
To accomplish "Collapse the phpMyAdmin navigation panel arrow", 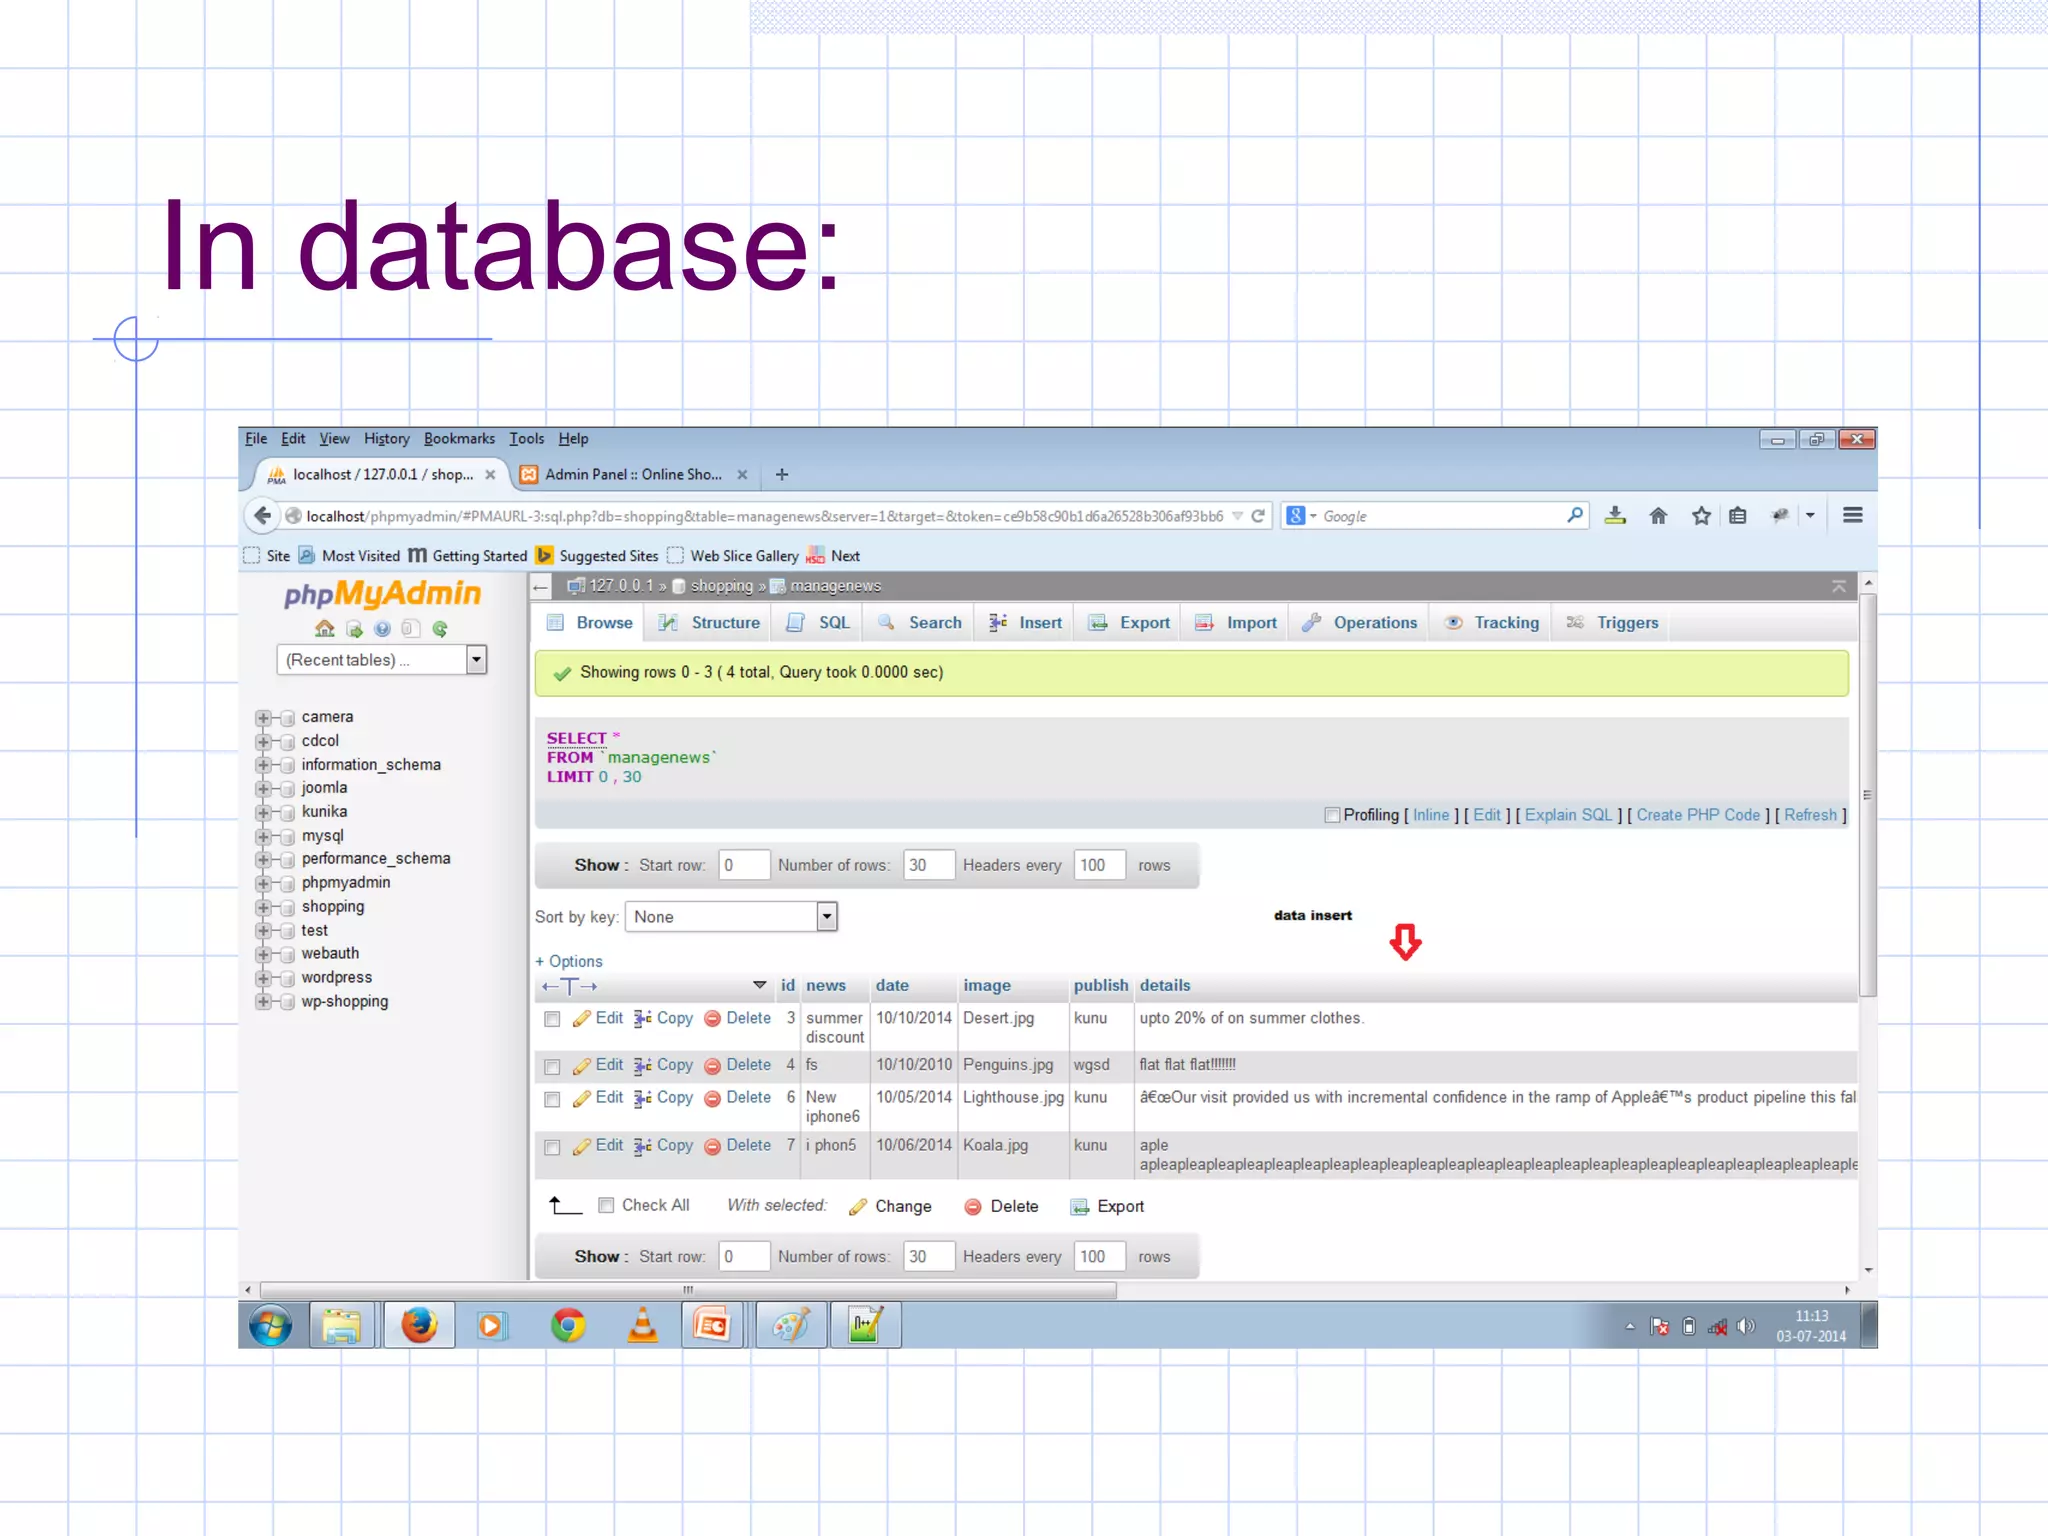I will click(541, 586).
